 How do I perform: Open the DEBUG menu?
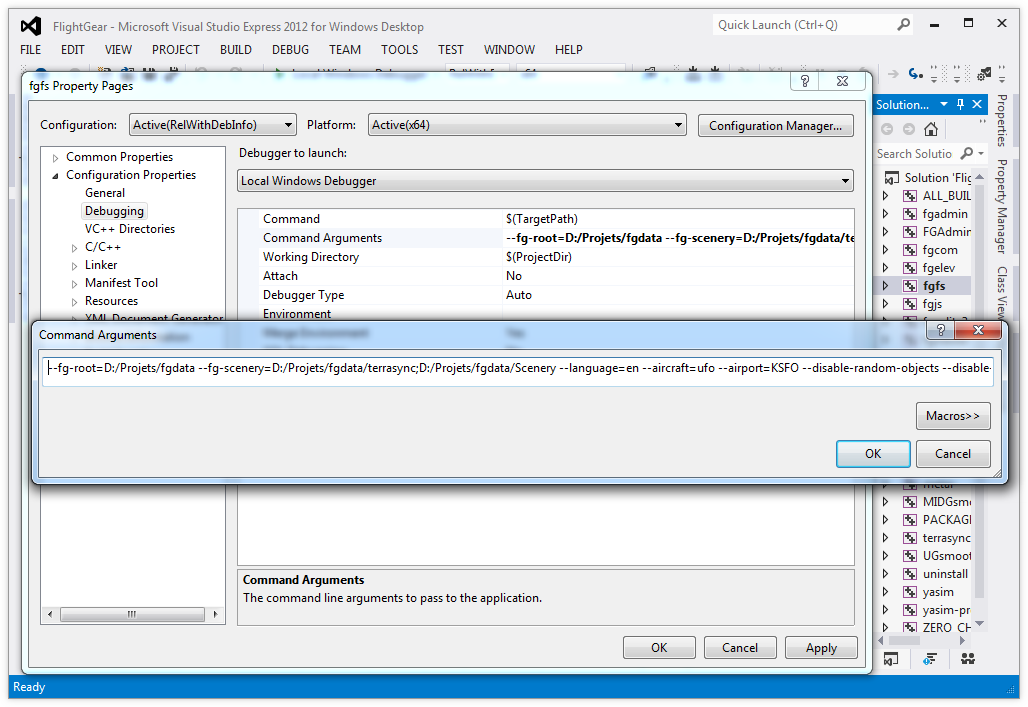pos(290,50)
